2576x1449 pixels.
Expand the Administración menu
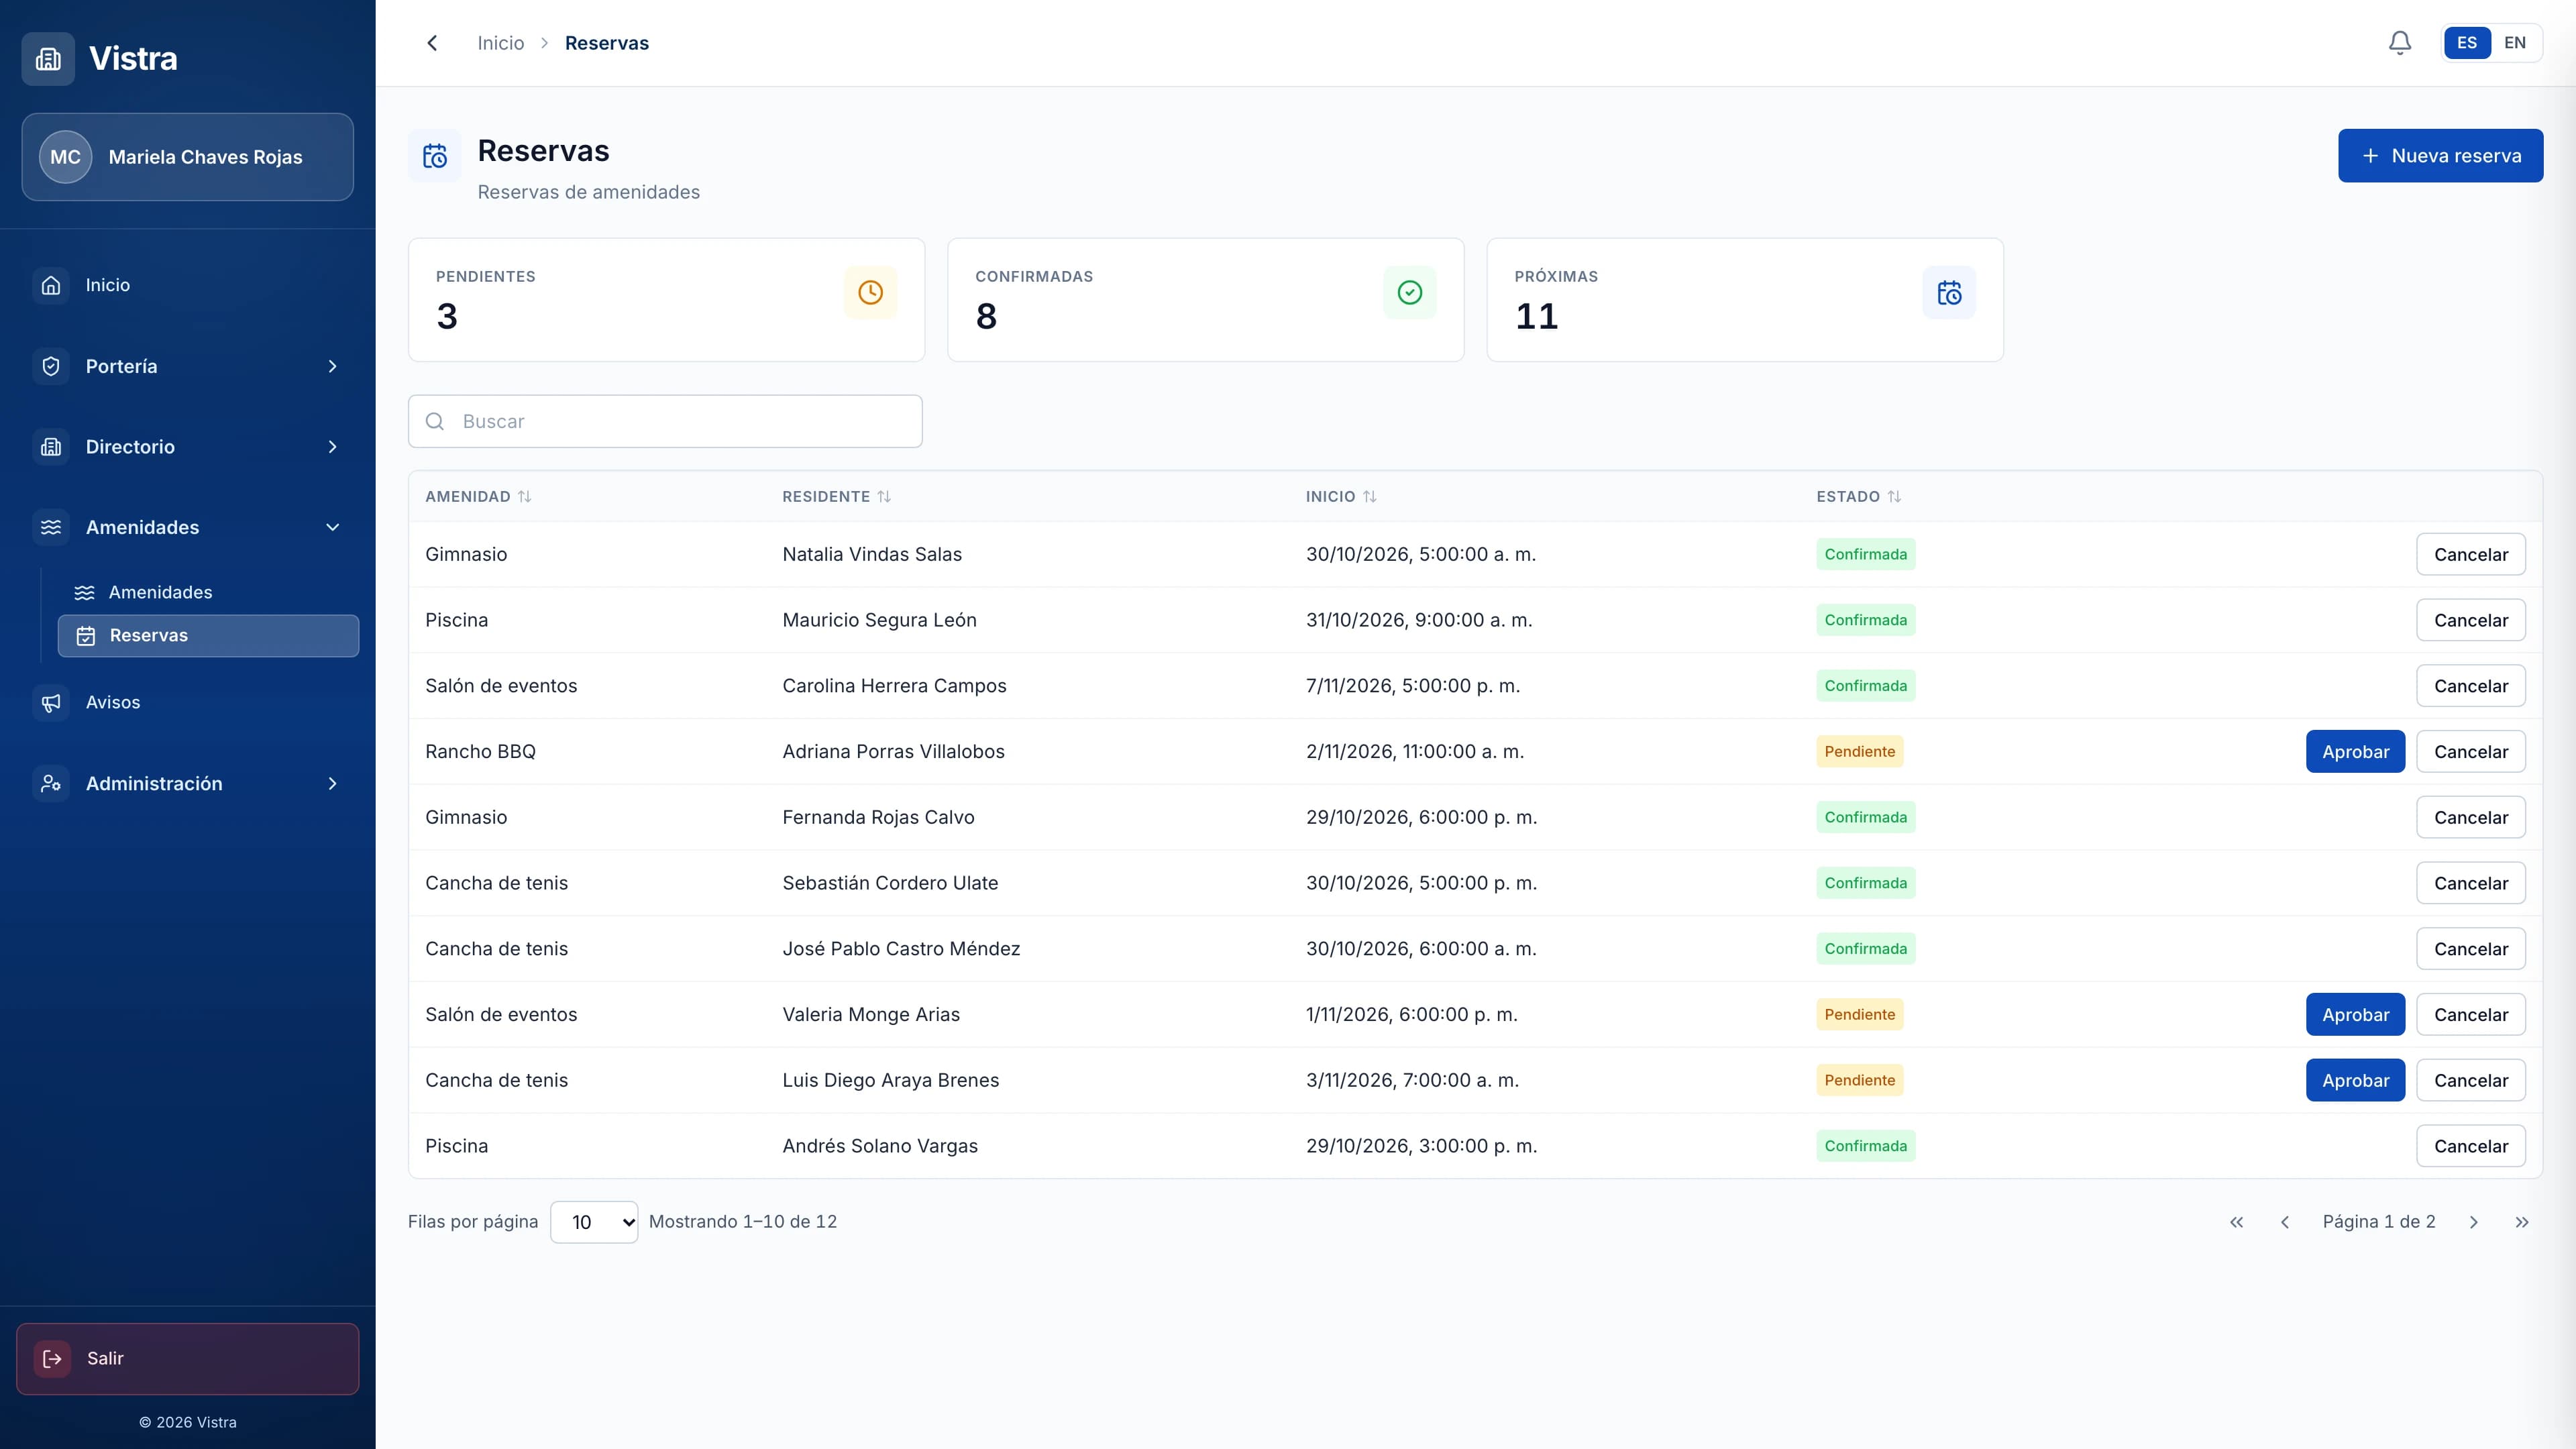(188, 783)
